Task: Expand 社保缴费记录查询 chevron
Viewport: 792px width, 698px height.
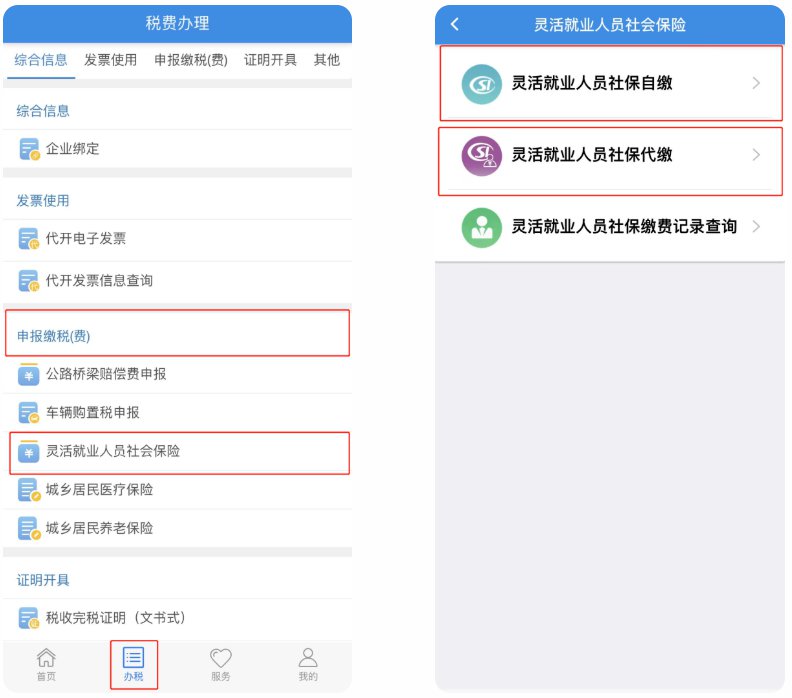Action: [756, 227]
